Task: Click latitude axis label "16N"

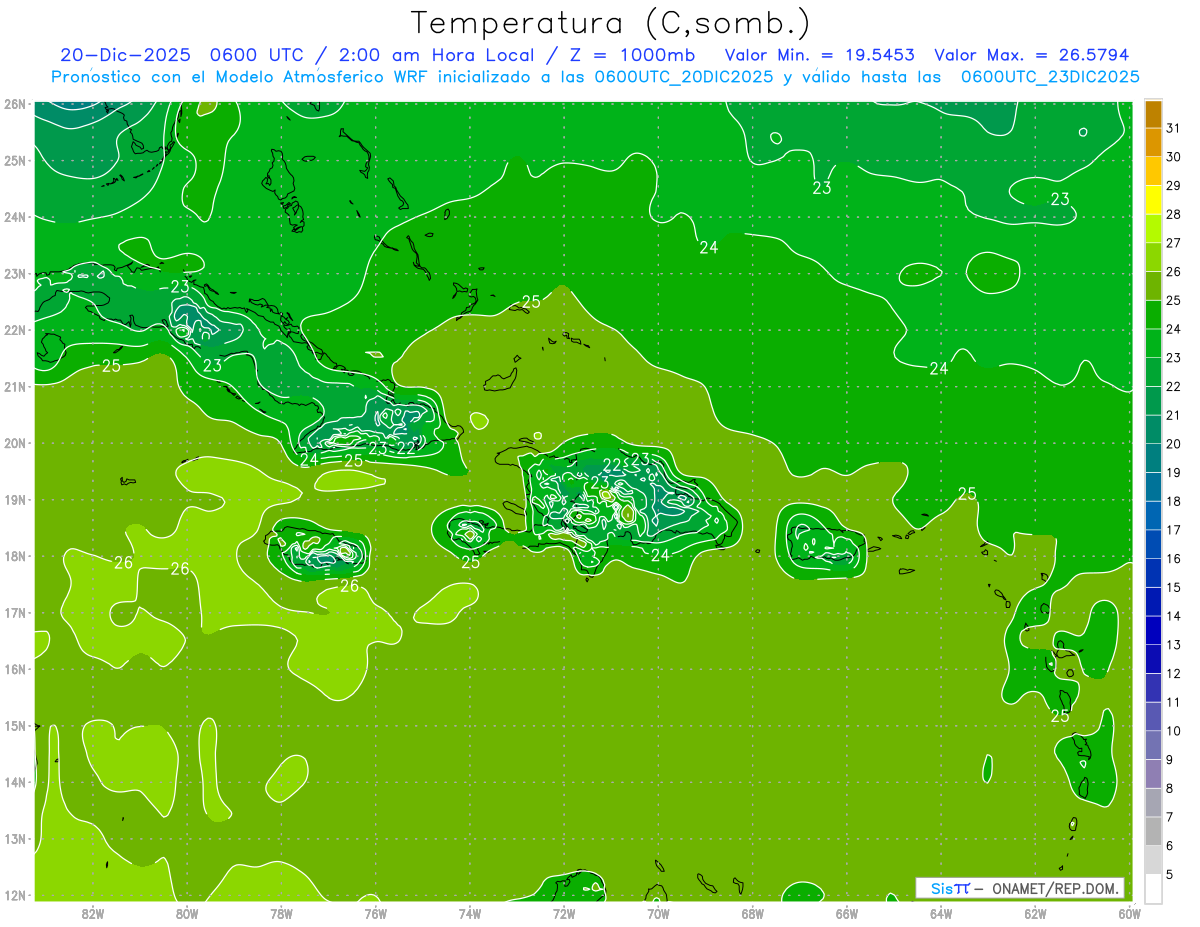Action: click(x=14, y=669)
